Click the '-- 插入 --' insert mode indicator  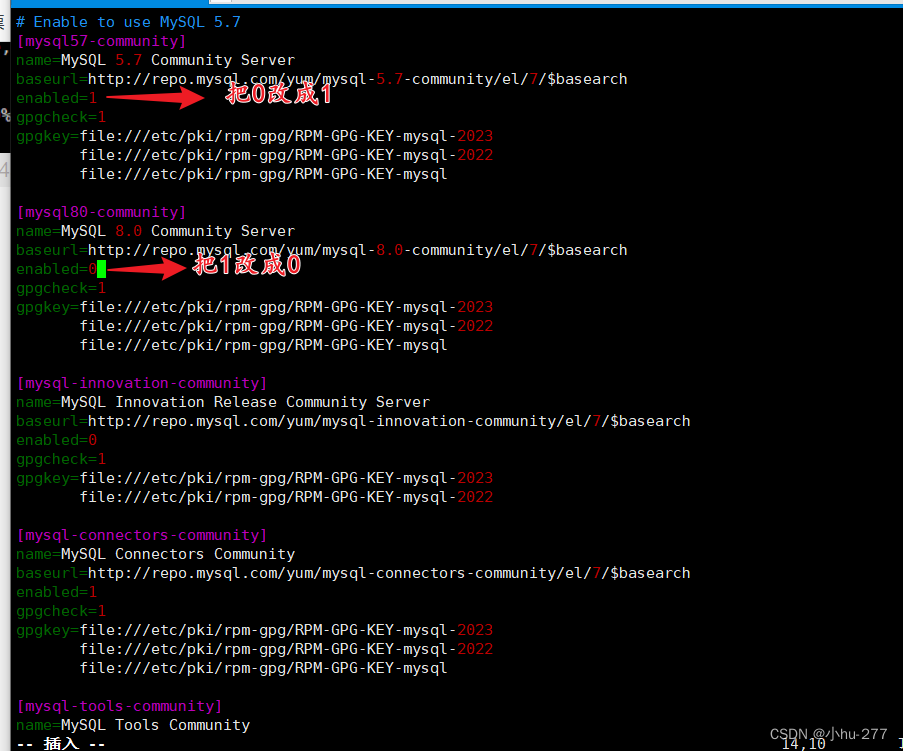(61, 744)
